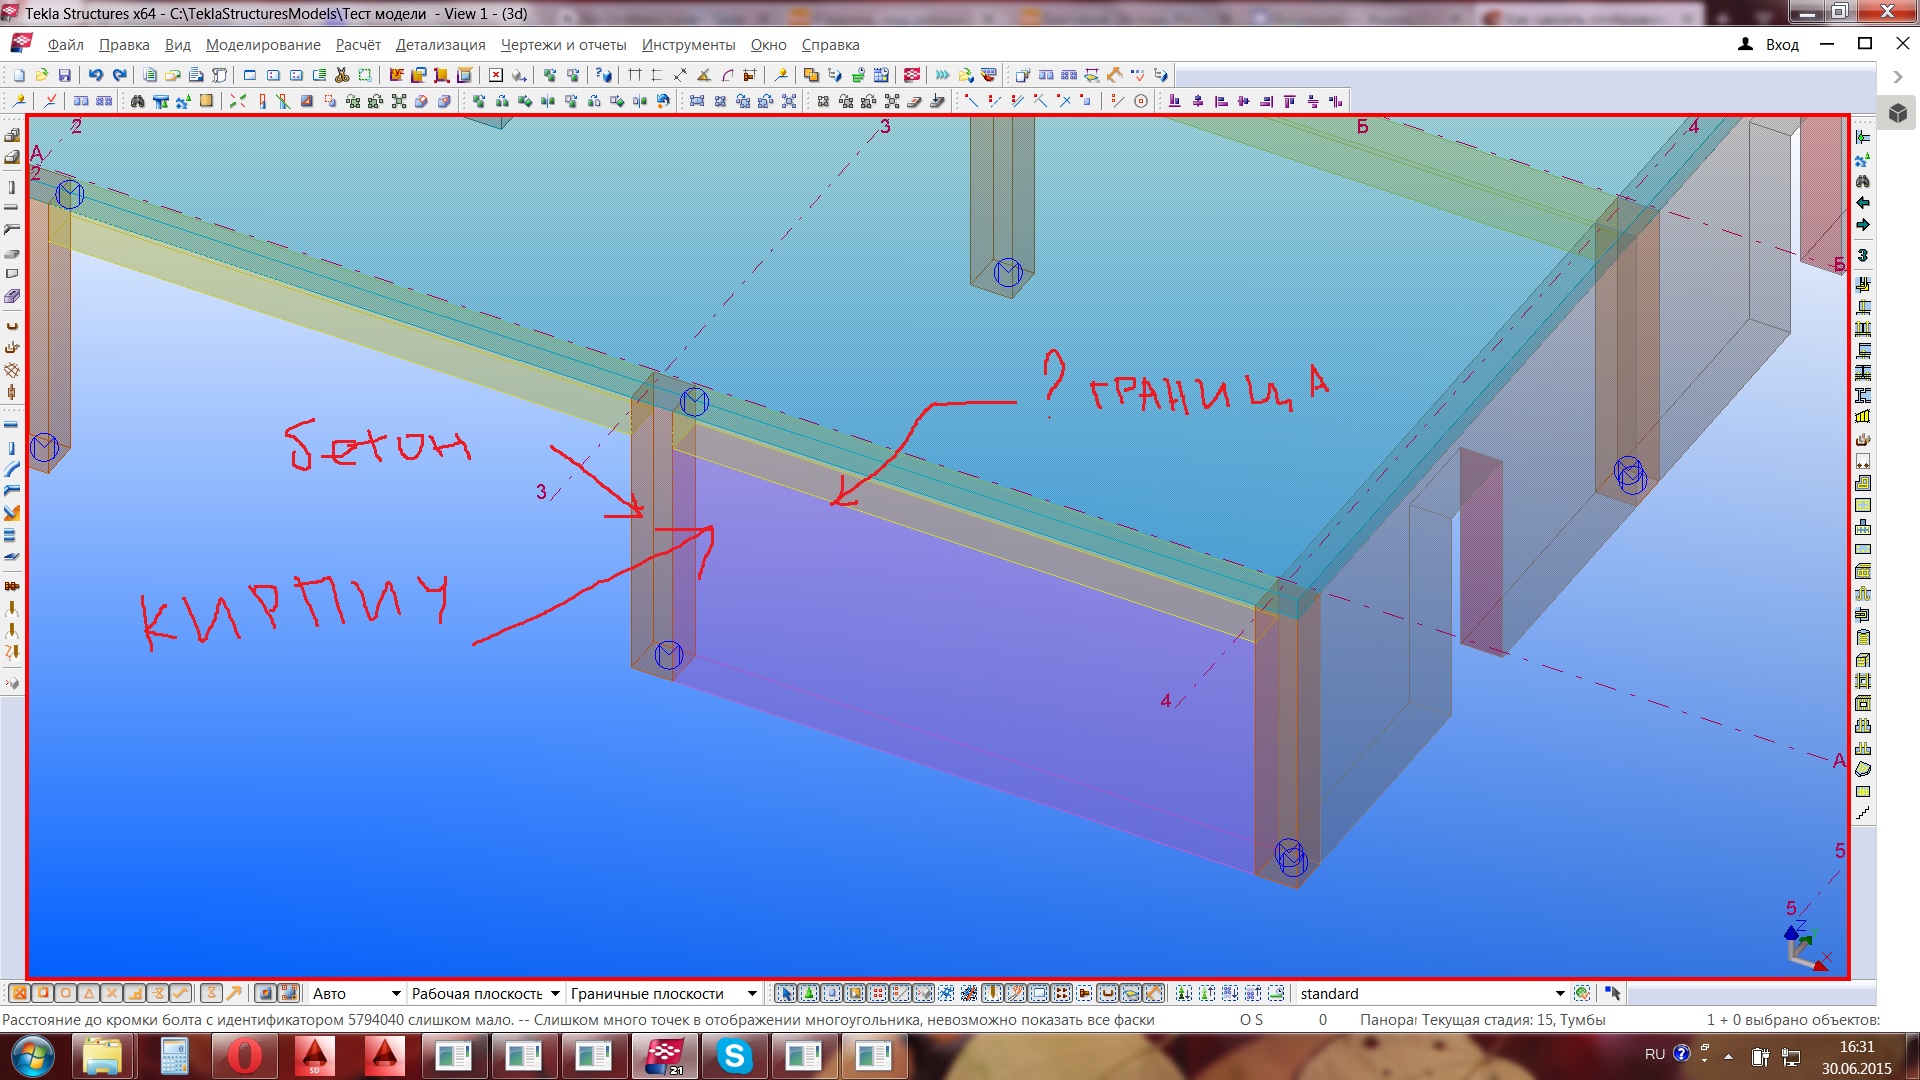
Task: Open Tekla Structures taskbar icon
Action: [664, 1056]
